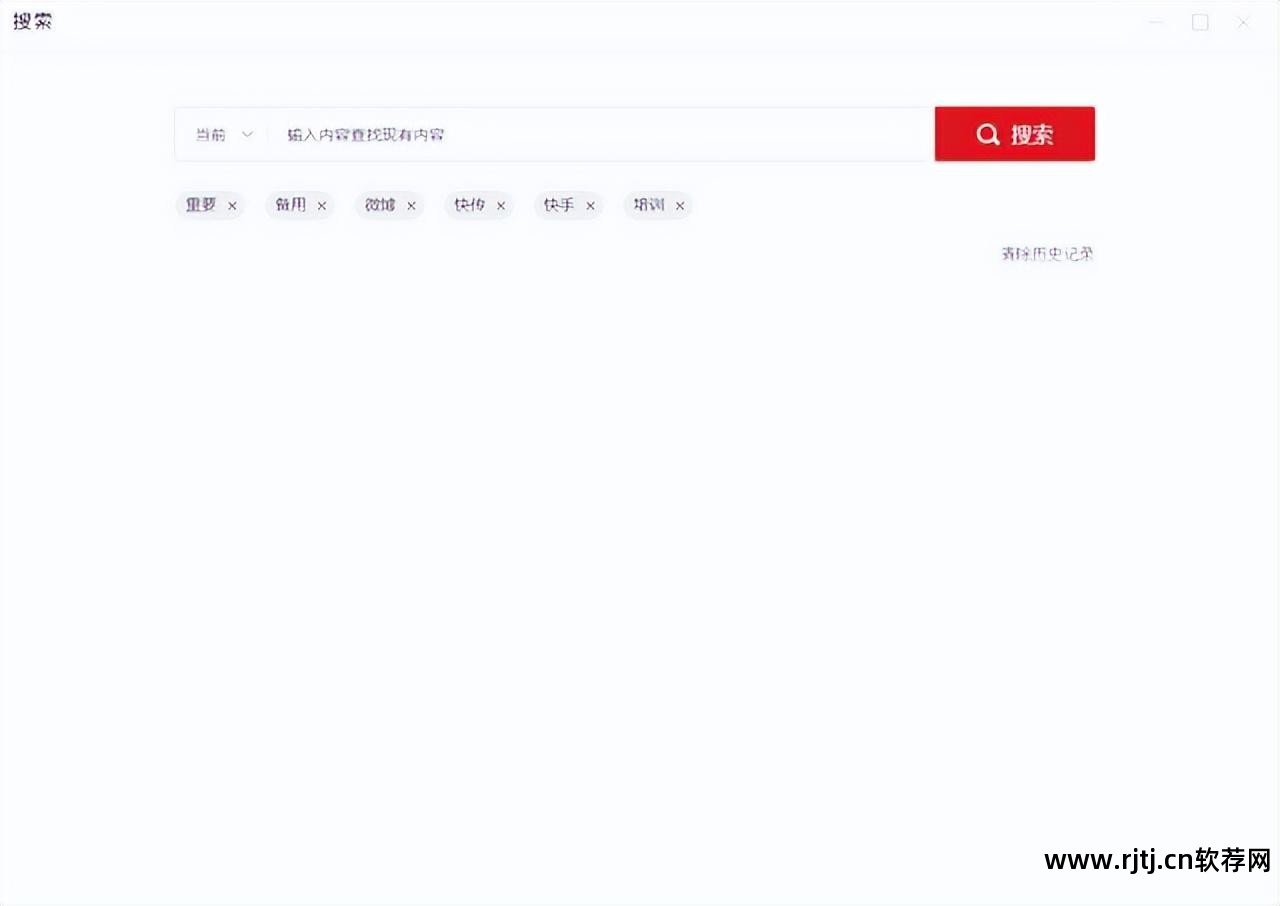Viewport: 1280px width, 906px height.
Task: Click the 快手 keyword pill
Action: [x=557, y=205]
